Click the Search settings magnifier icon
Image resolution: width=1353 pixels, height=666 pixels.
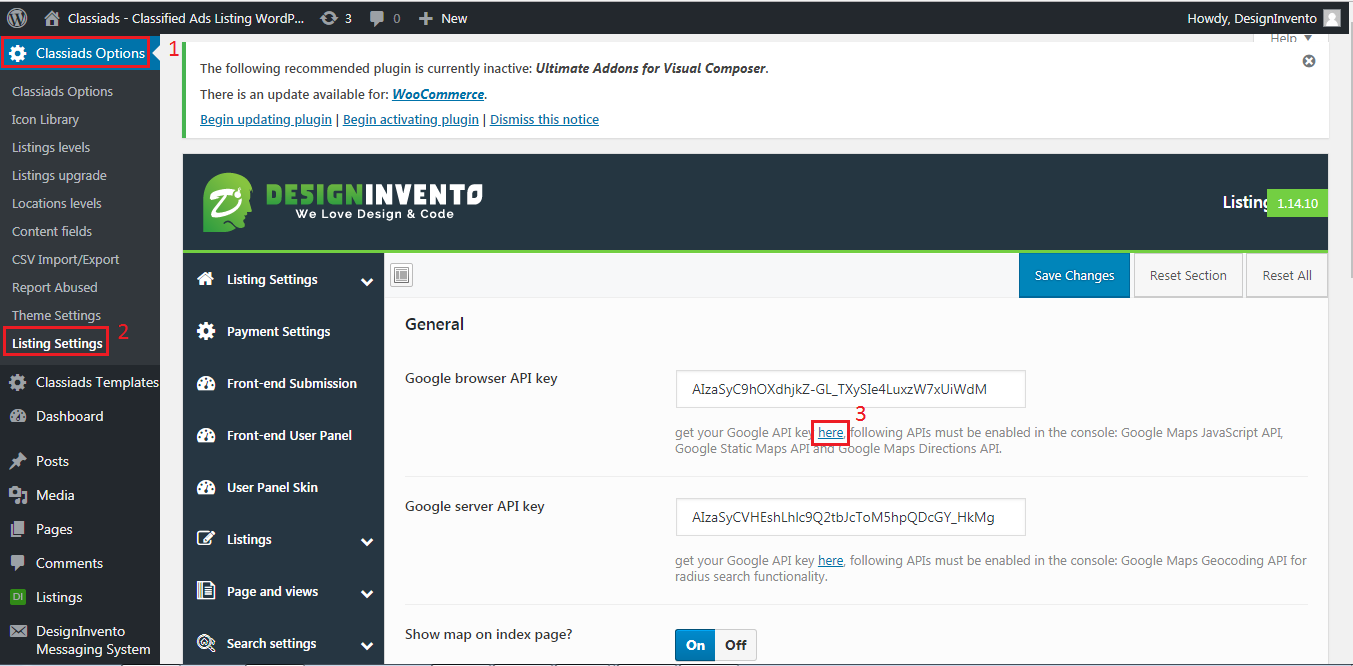coord(206,643)
